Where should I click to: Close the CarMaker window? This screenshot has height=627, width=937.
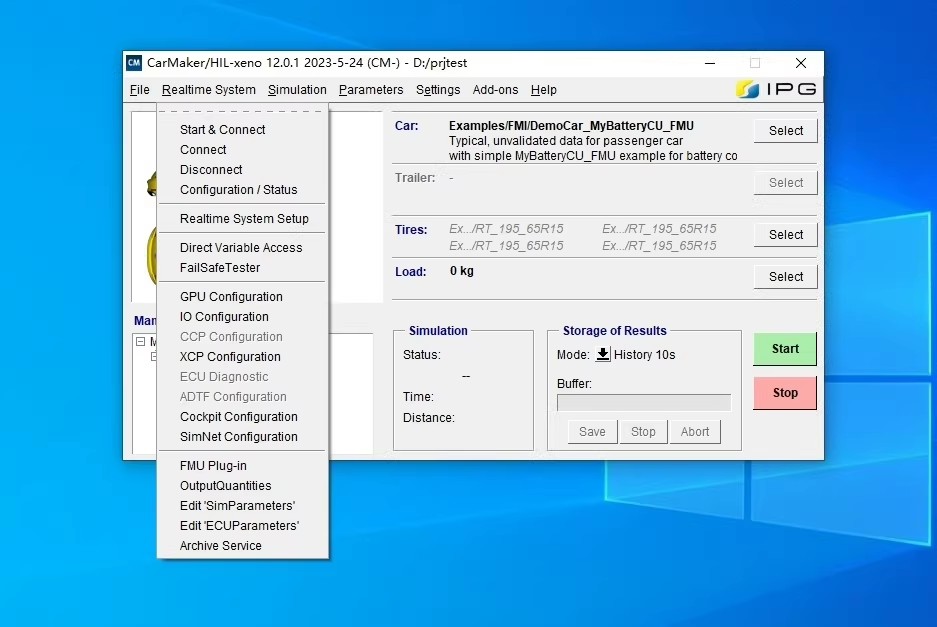pyautogui.click(x=801, y=63)
